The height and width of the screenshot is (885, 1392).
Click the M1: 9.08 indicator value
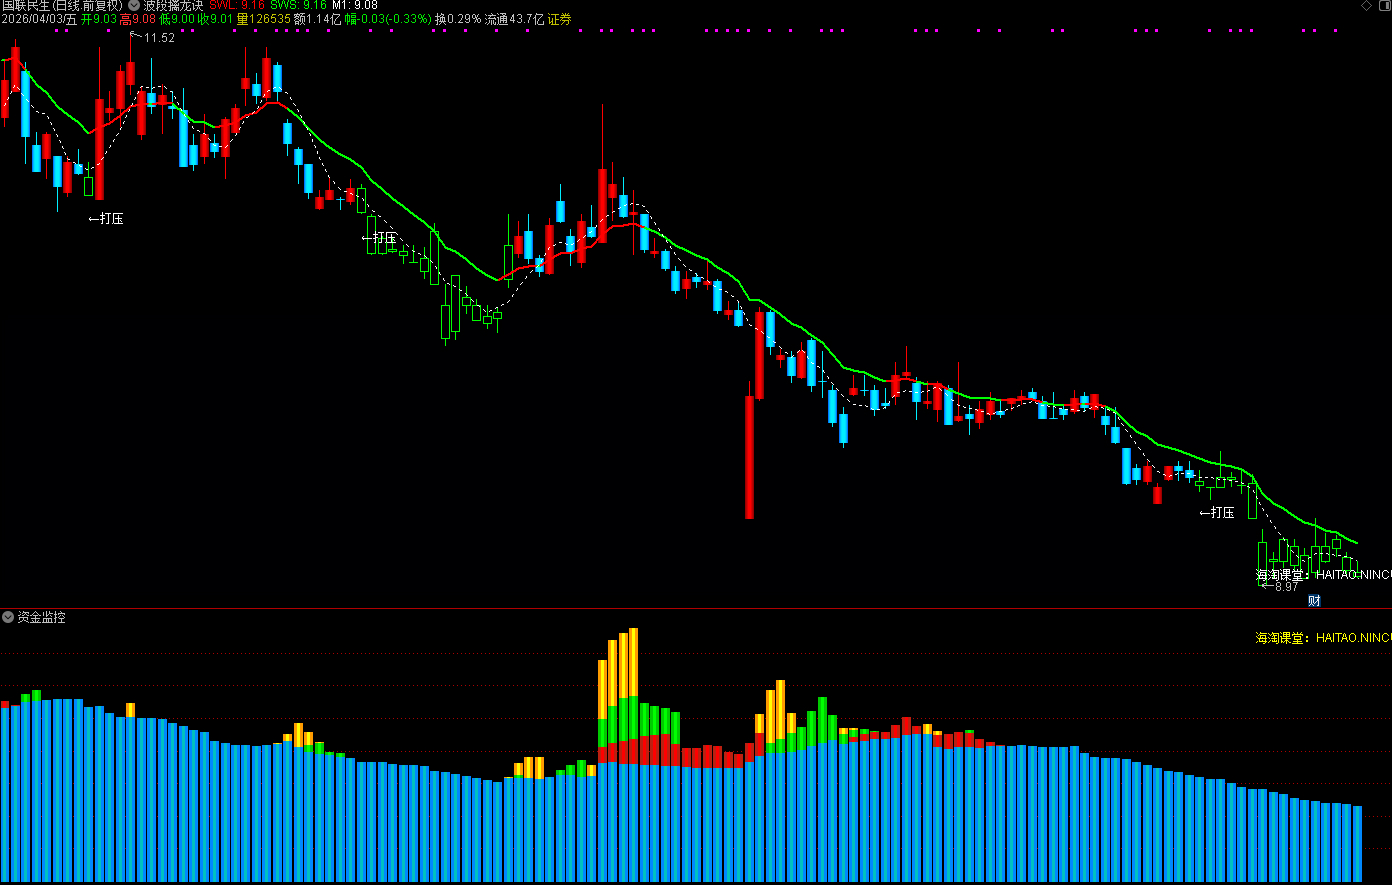[355, 5]
